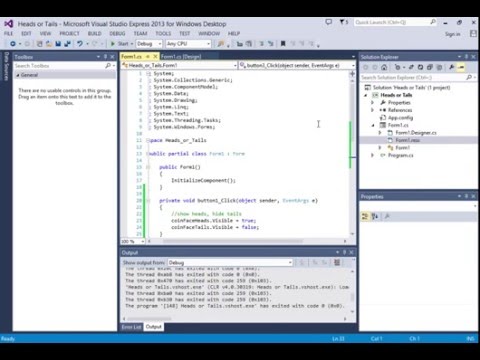Image resolution: width=480 pixels, height=360 pixels.
Task: Open the EDIT menu
Action: [x=26, y=33]
